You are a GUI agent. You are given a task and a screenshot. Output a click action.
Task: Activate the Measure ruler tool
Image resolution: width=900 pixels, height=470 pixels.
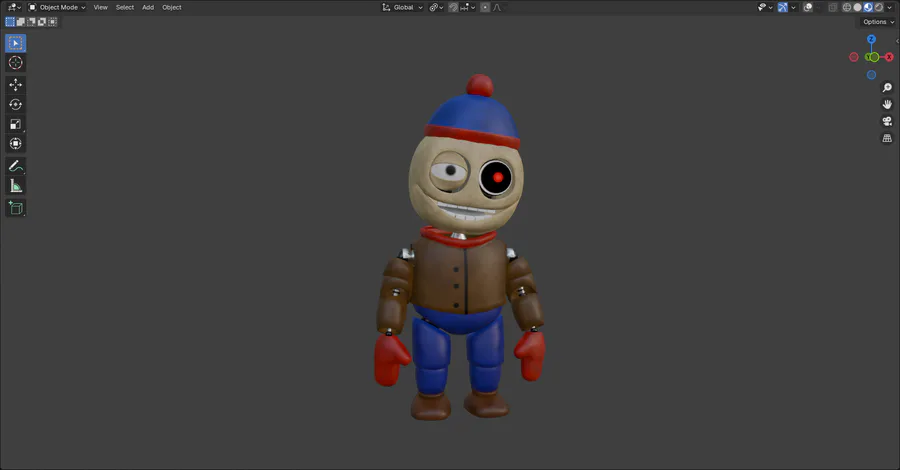pyautogui.click(x=15, y=186)
